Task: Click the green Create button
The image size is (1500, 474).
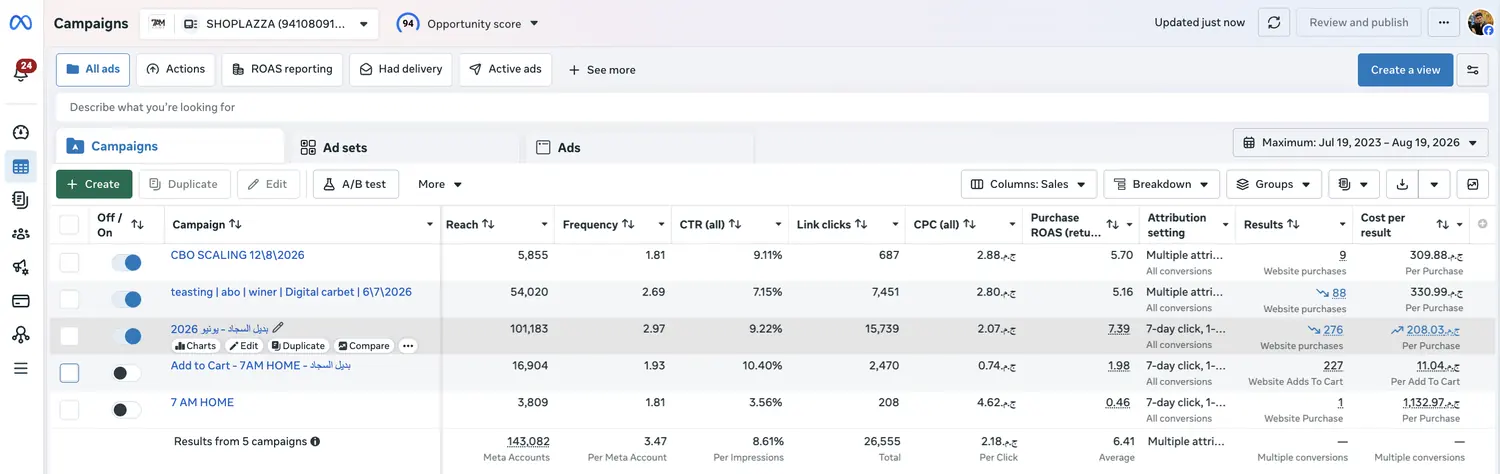Action: [x=94, y=184]
